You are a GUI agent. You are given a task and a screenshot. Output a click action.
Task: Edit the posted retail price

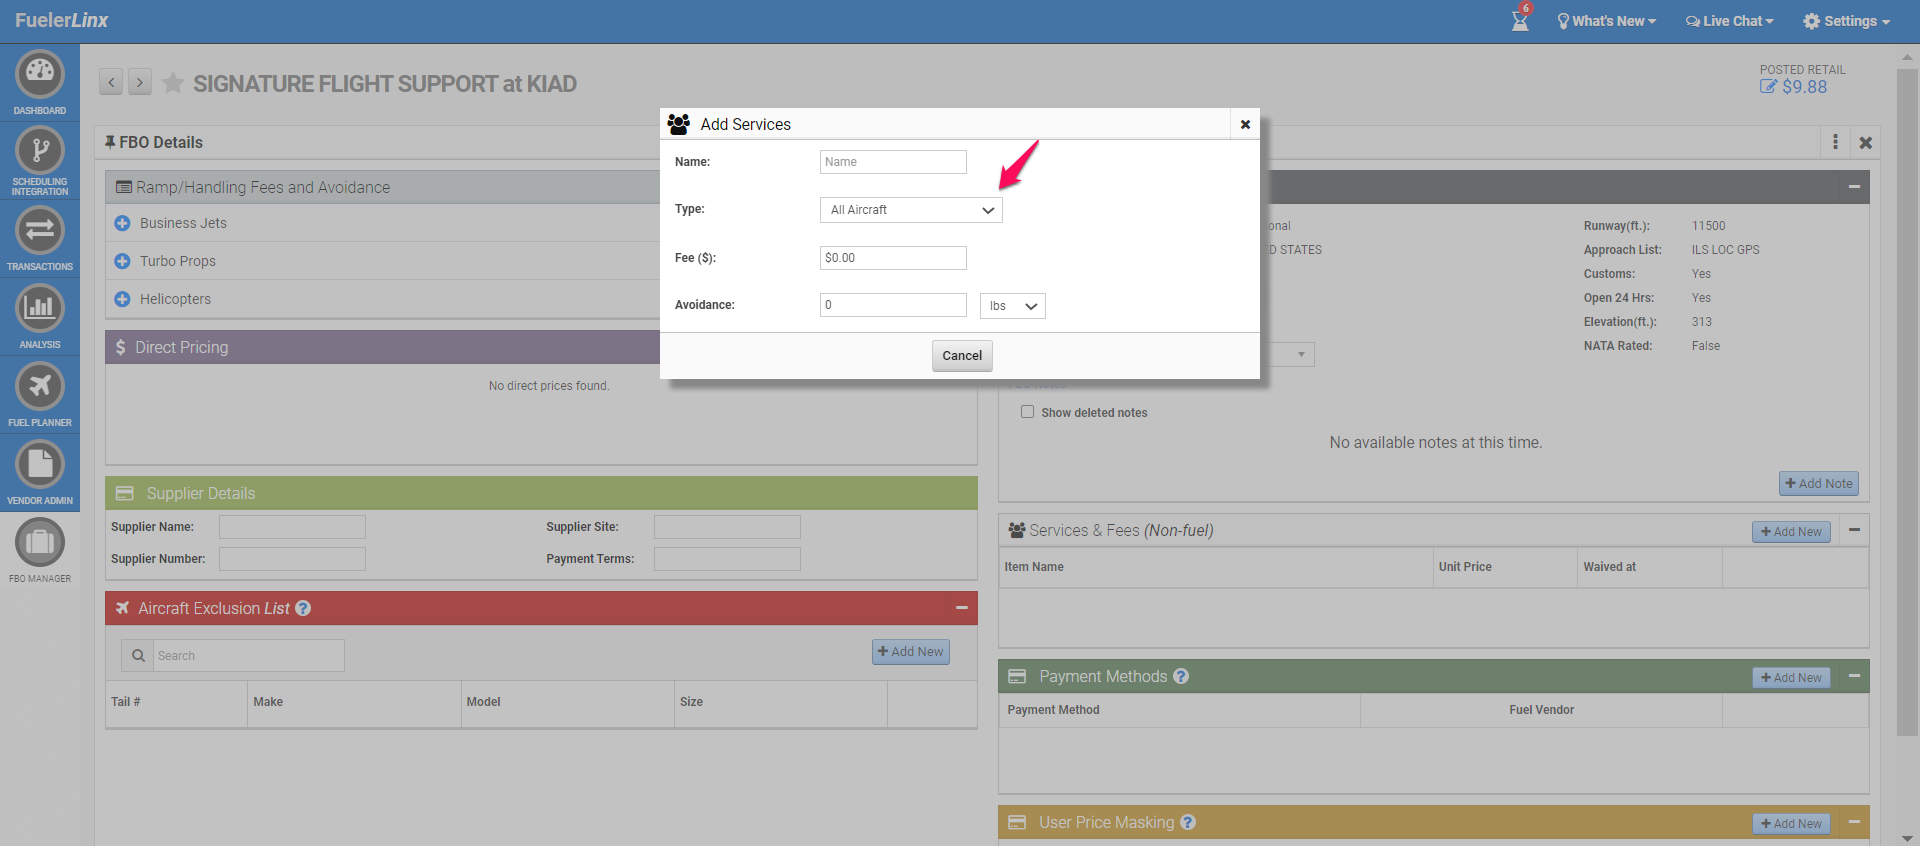[1768, 87]
